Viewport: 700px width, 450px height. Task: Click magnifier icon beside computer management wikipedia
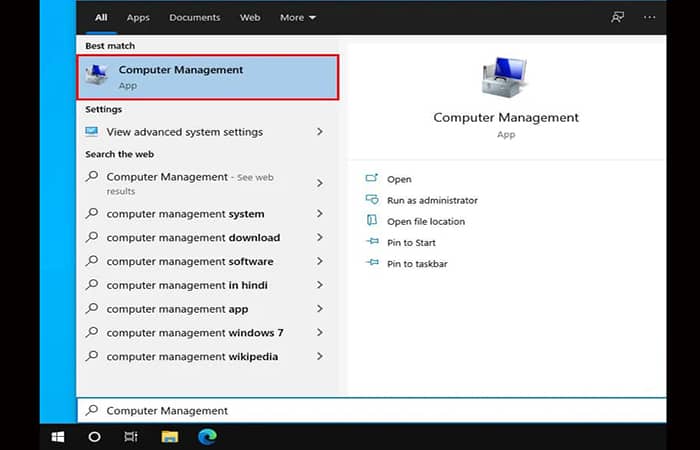pyautogui.click(x=92, y=355)
